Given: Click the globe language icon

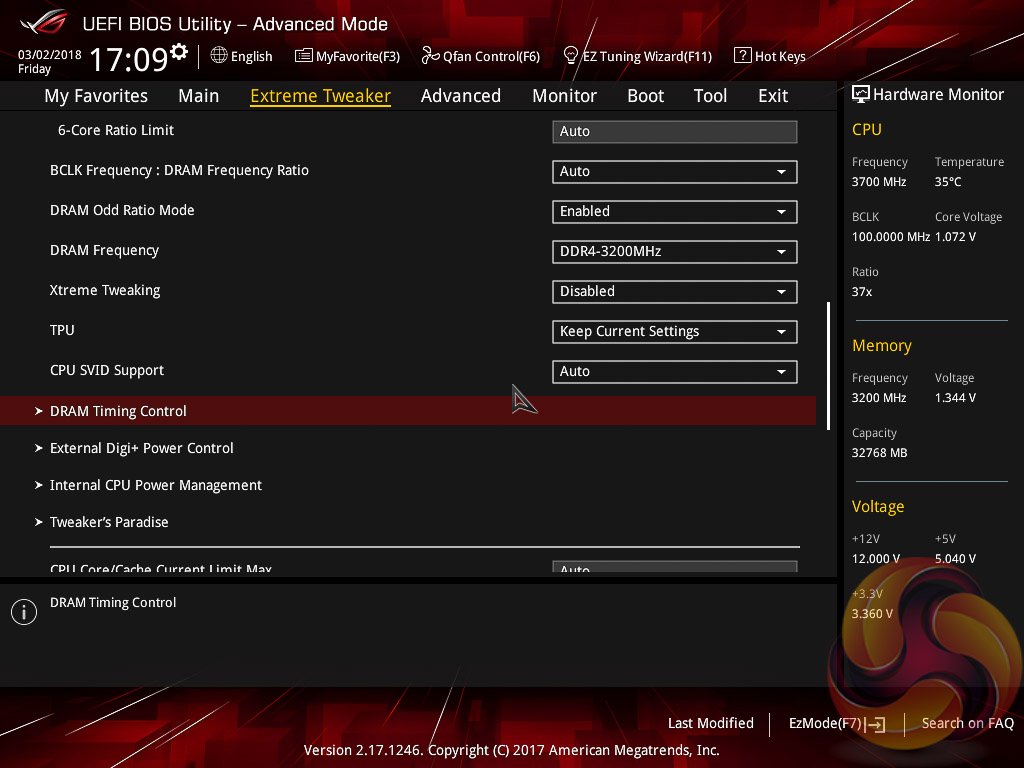Looking at the screenshot, I should coord(219,56).
